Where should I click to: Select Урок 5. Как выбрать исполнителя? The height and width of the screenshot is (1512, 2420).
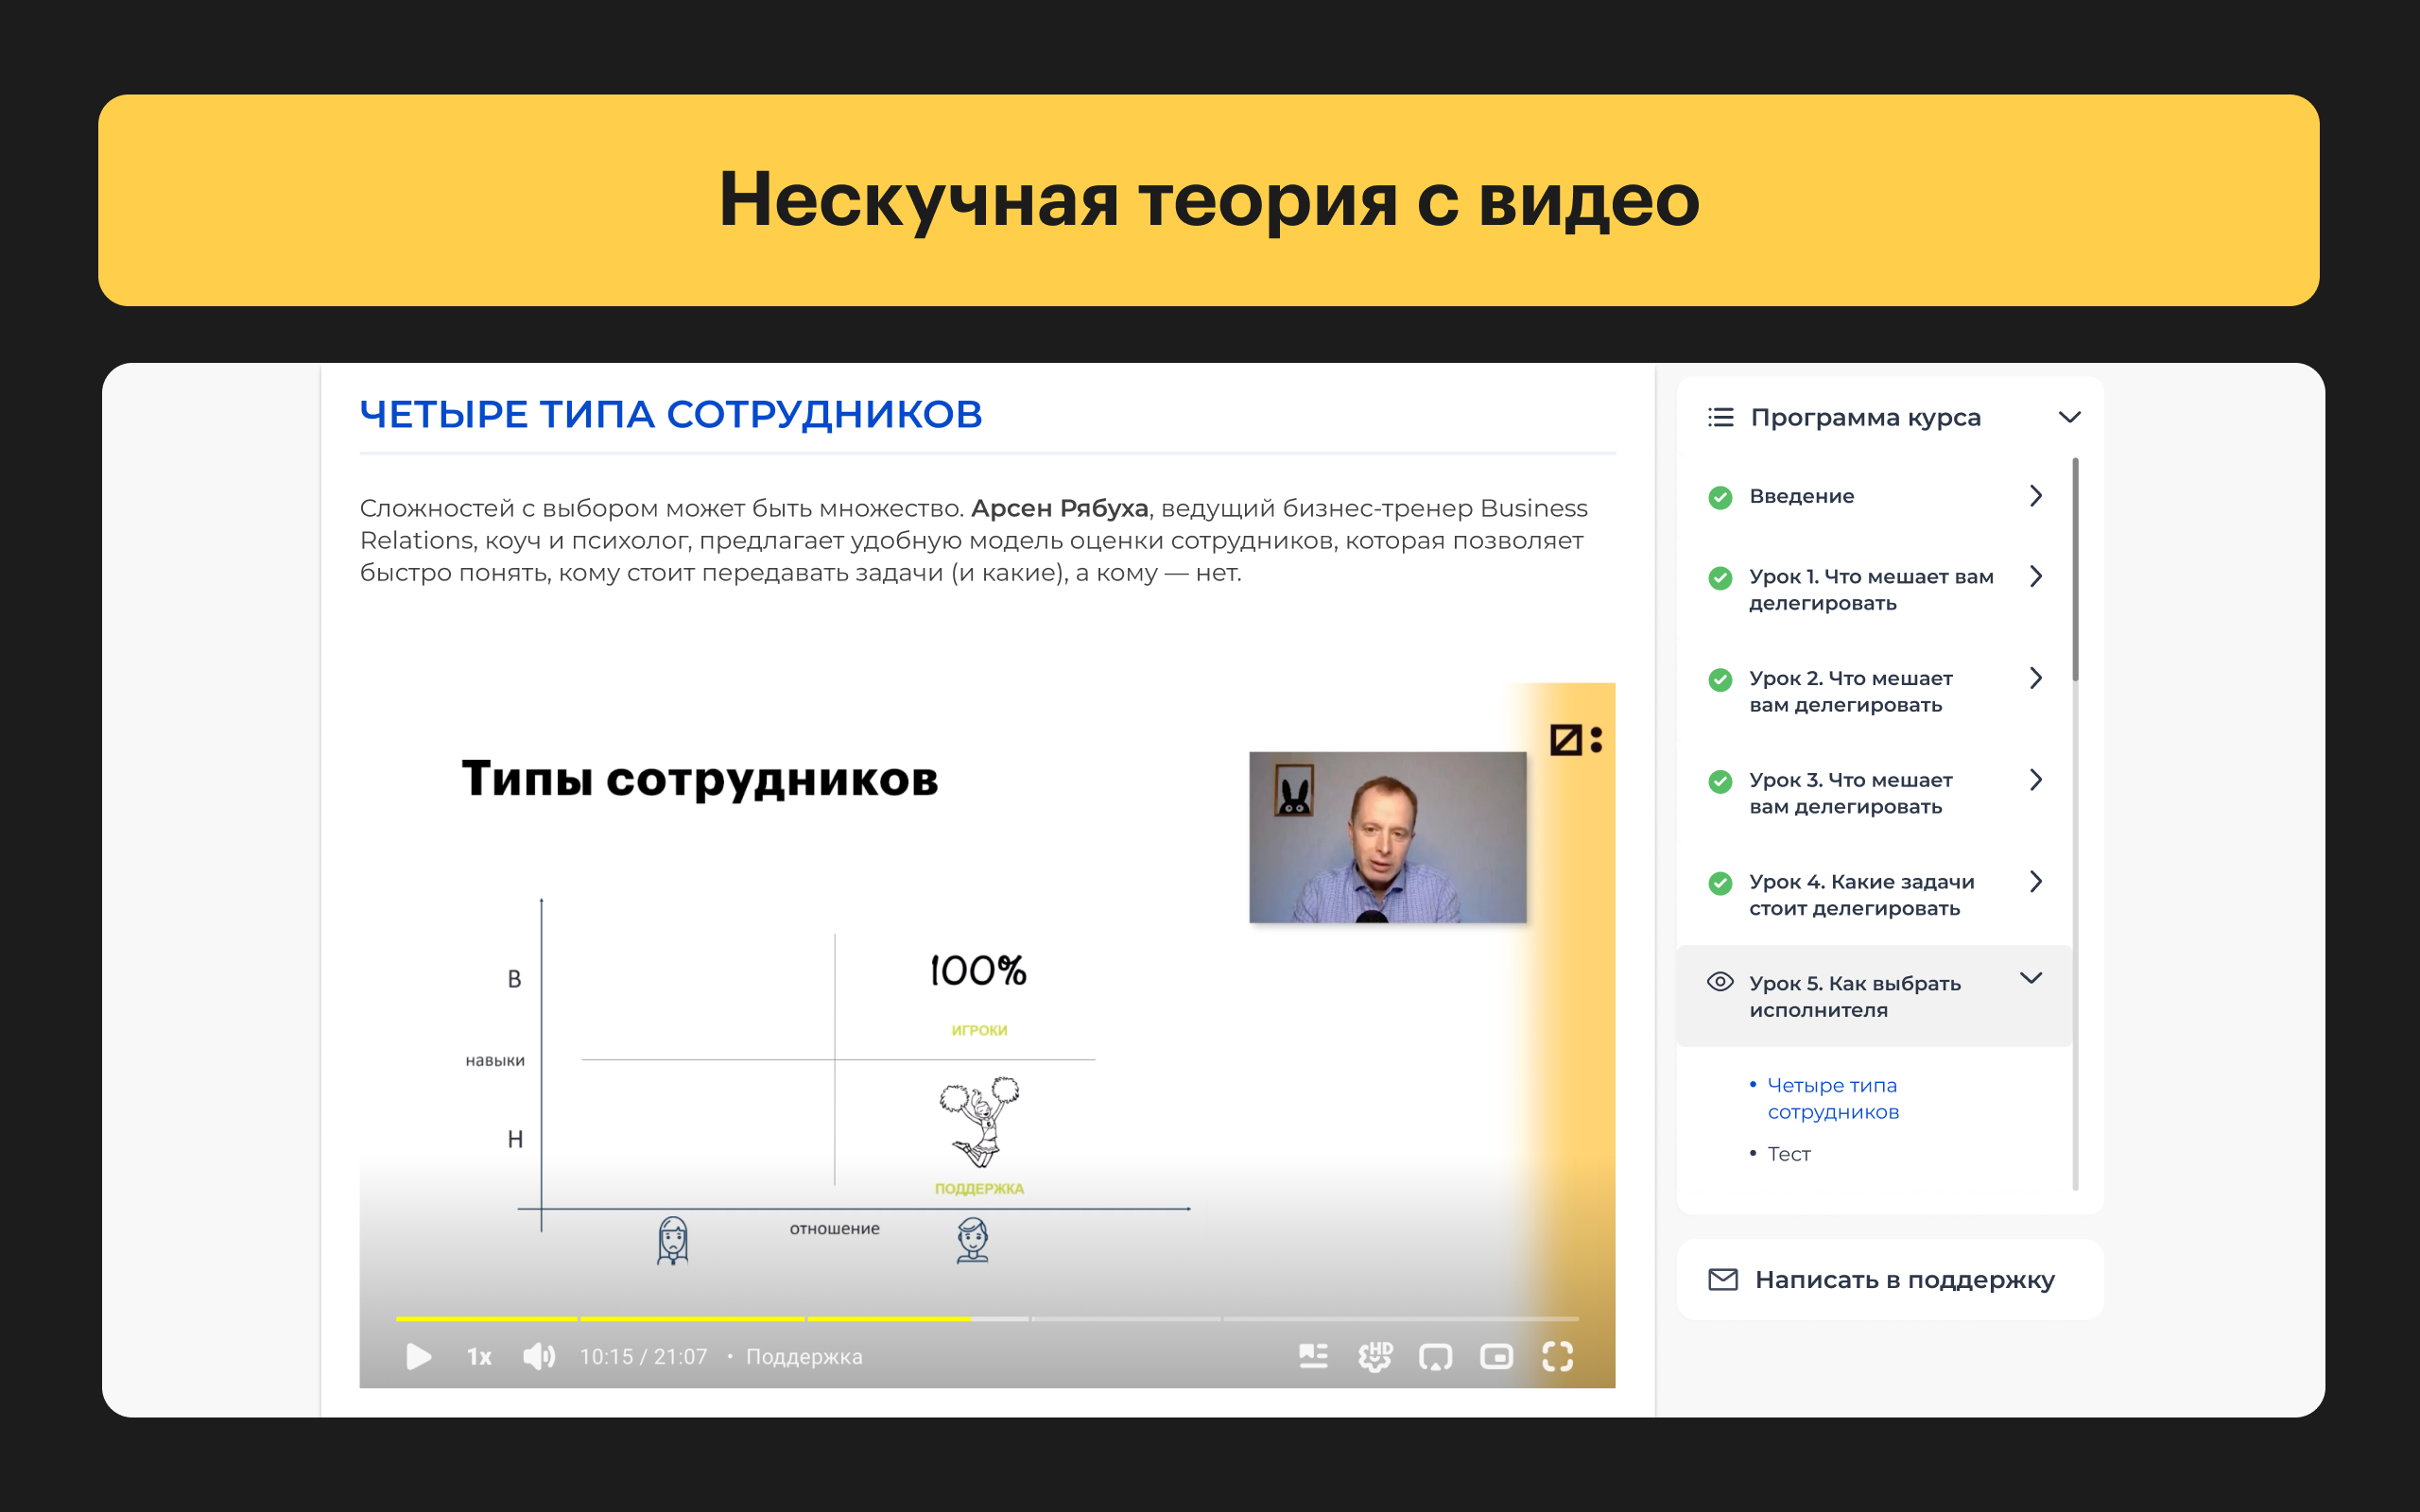tap(1874, 996)
